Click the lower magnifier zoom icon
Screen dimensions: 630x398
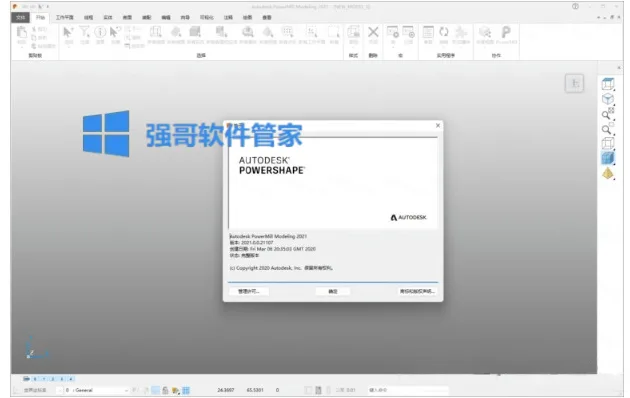pos(608,129)
